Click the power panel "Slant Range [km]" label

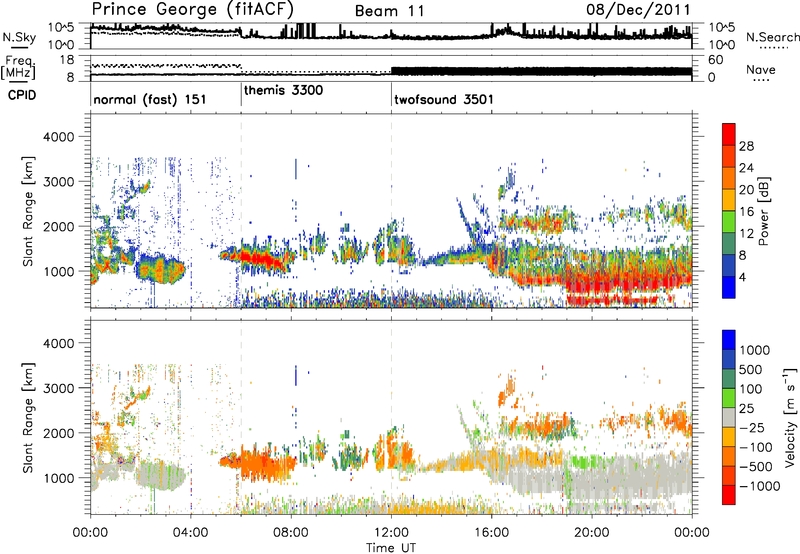[29, 211]
